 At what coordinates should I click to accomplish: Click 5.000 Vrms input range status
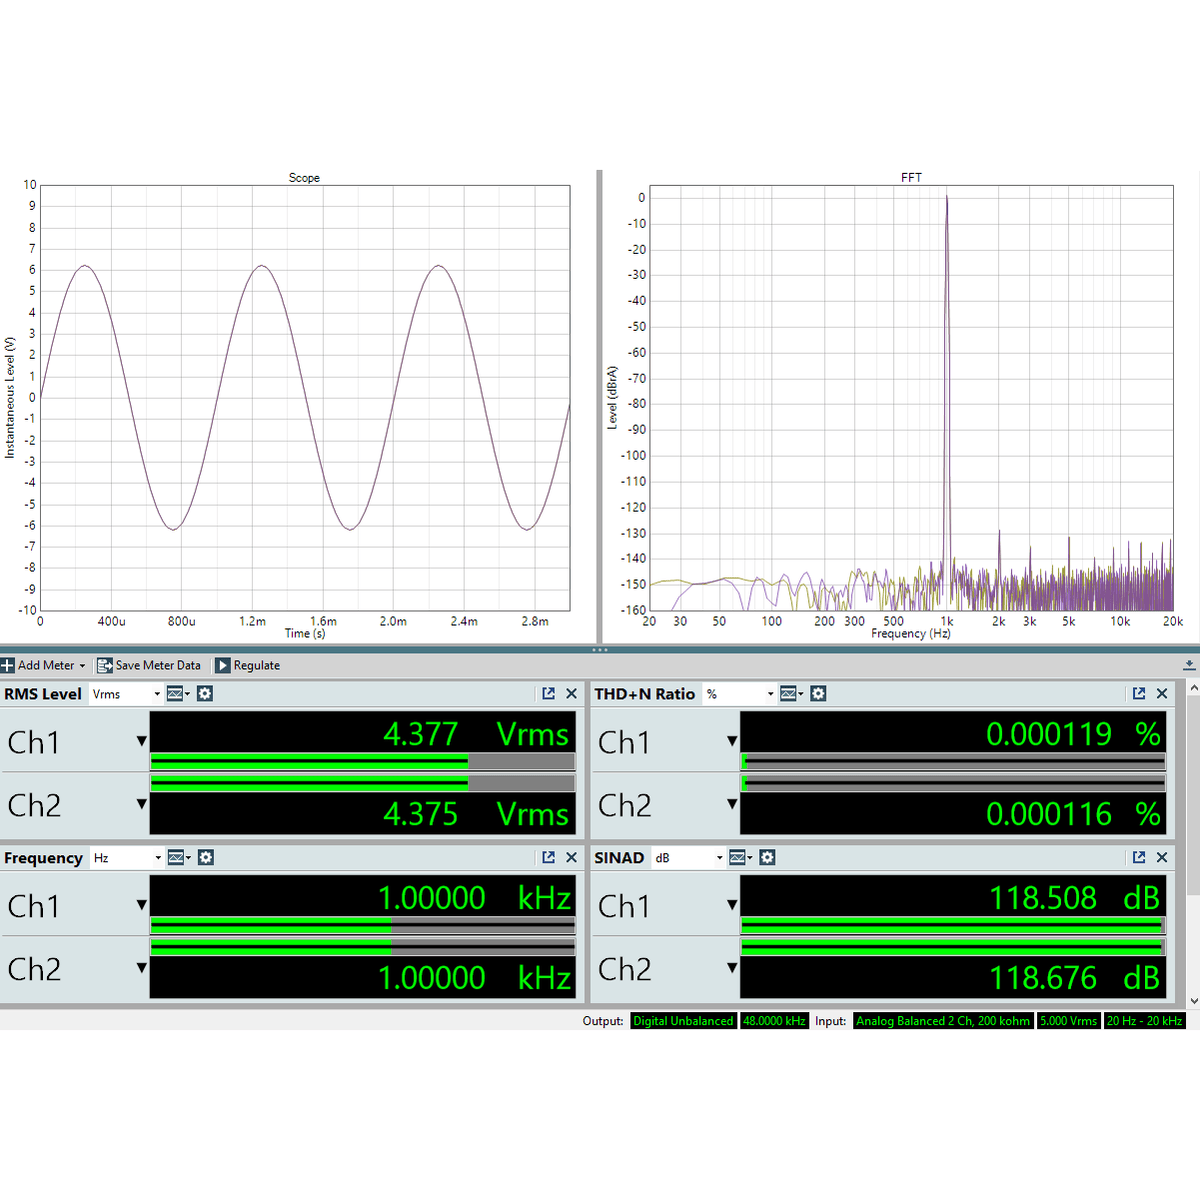(1068, 1021)
